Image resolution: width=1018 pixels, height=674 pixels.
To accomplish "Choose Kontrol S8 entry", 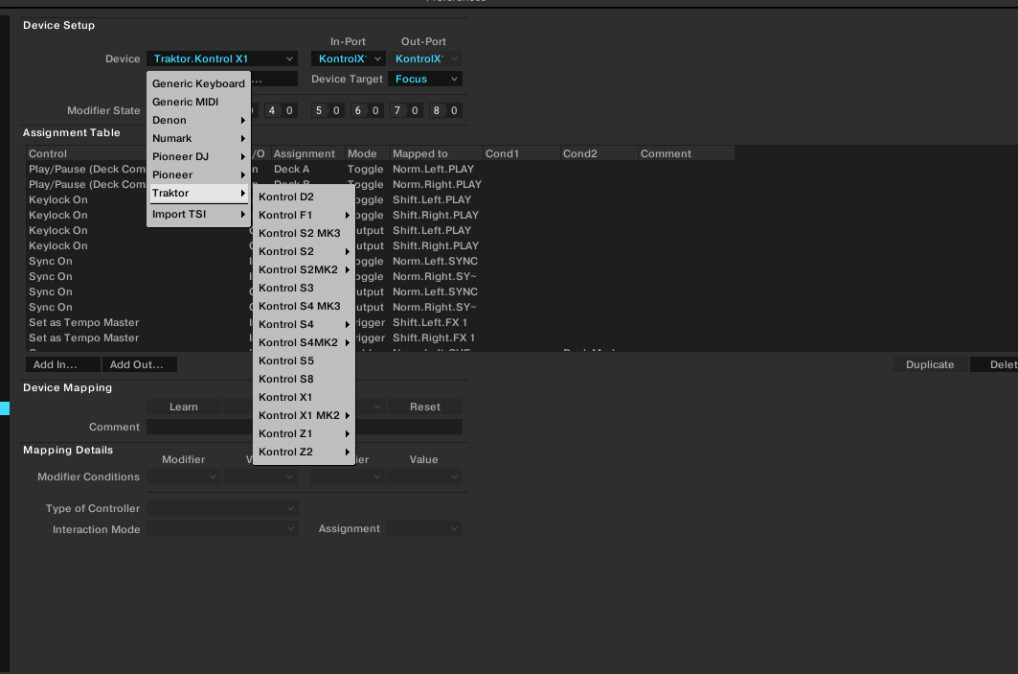I will (304, 379).
